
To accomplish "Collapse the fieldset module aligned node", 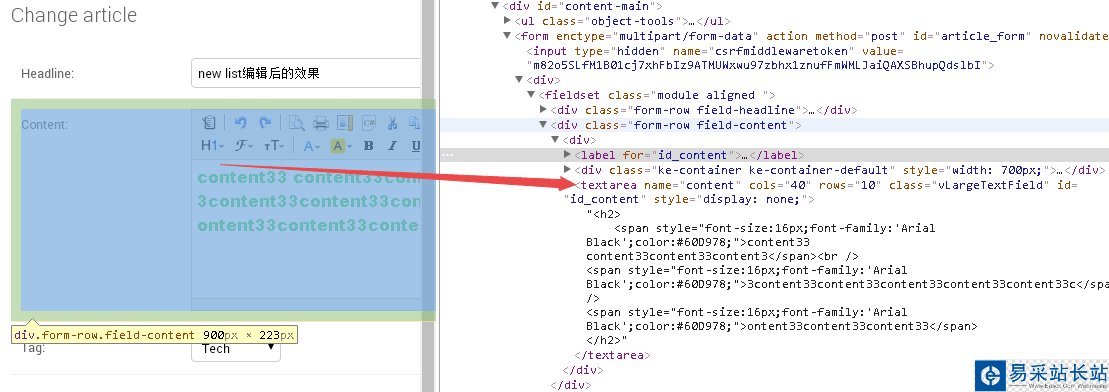I will [530, 95].
